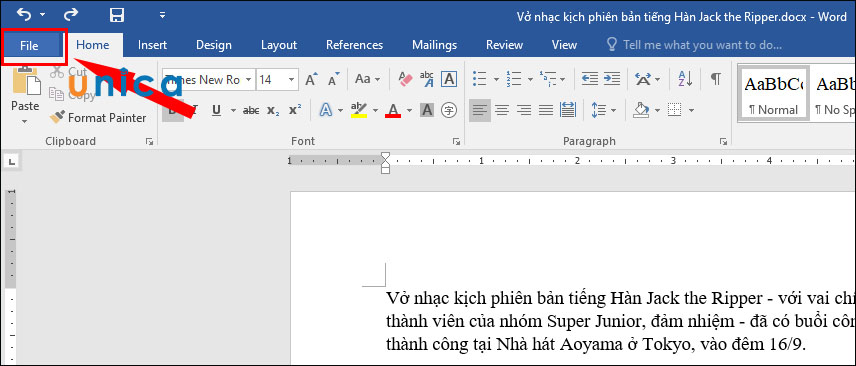Click the Distributed alignment icon

568,110
